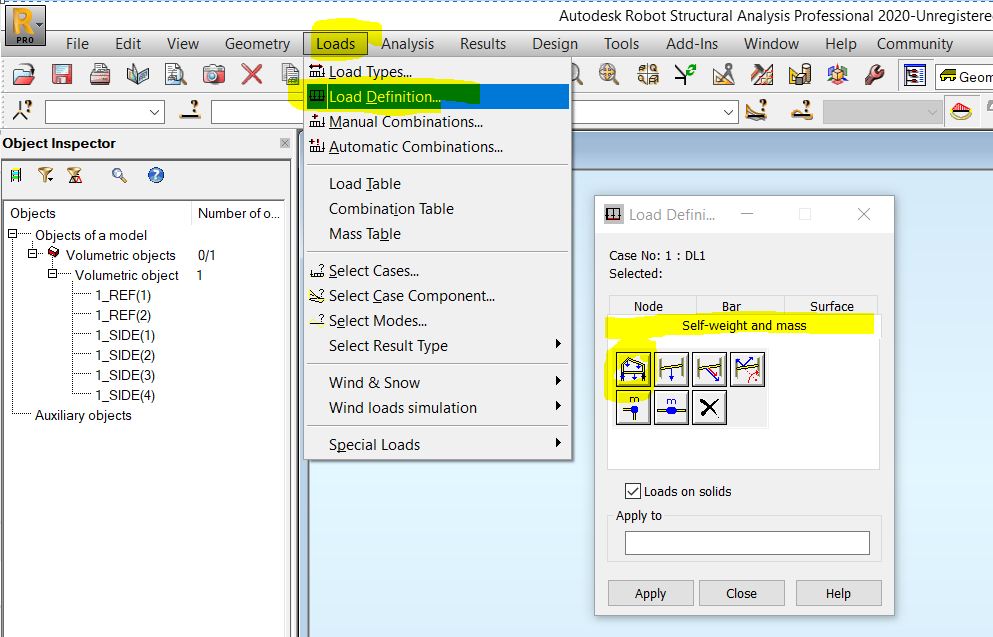Open the Robot PRO application menu
Screen dimensions: 993x637
pyautogui.click(x=25, y=25)
